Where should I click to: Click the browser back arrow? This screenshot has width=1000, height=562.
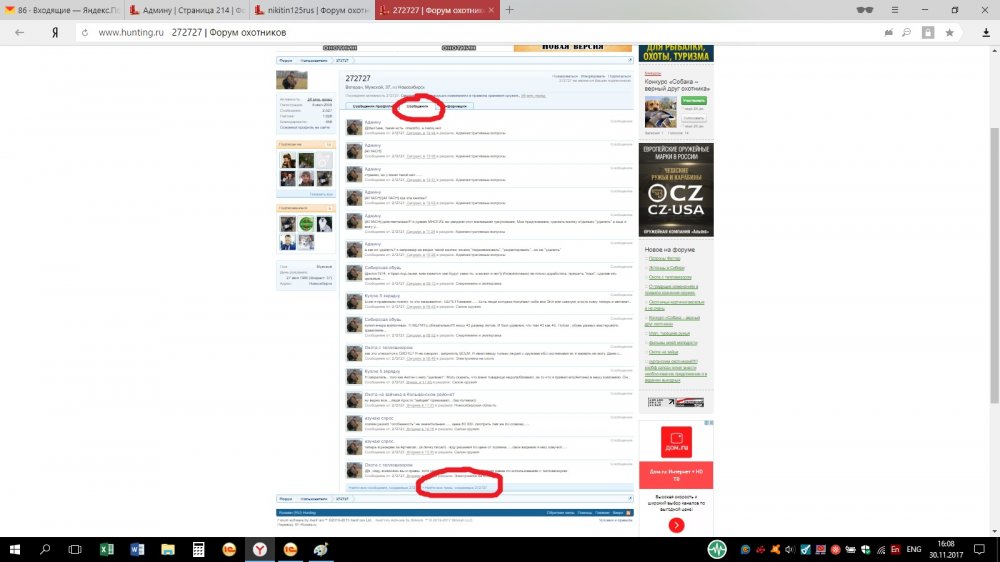tap(18, 32)
